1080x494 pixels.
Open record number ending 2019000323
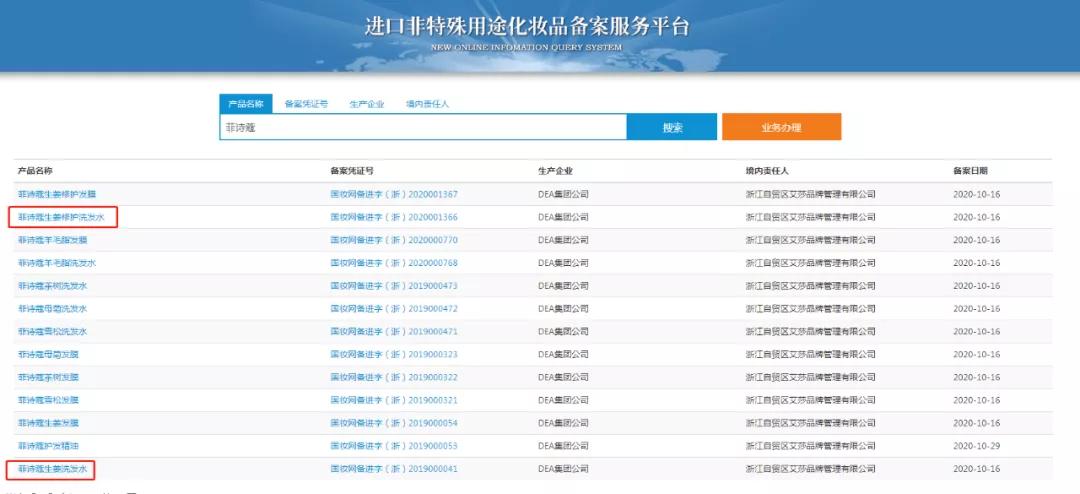tap(394, 354)
